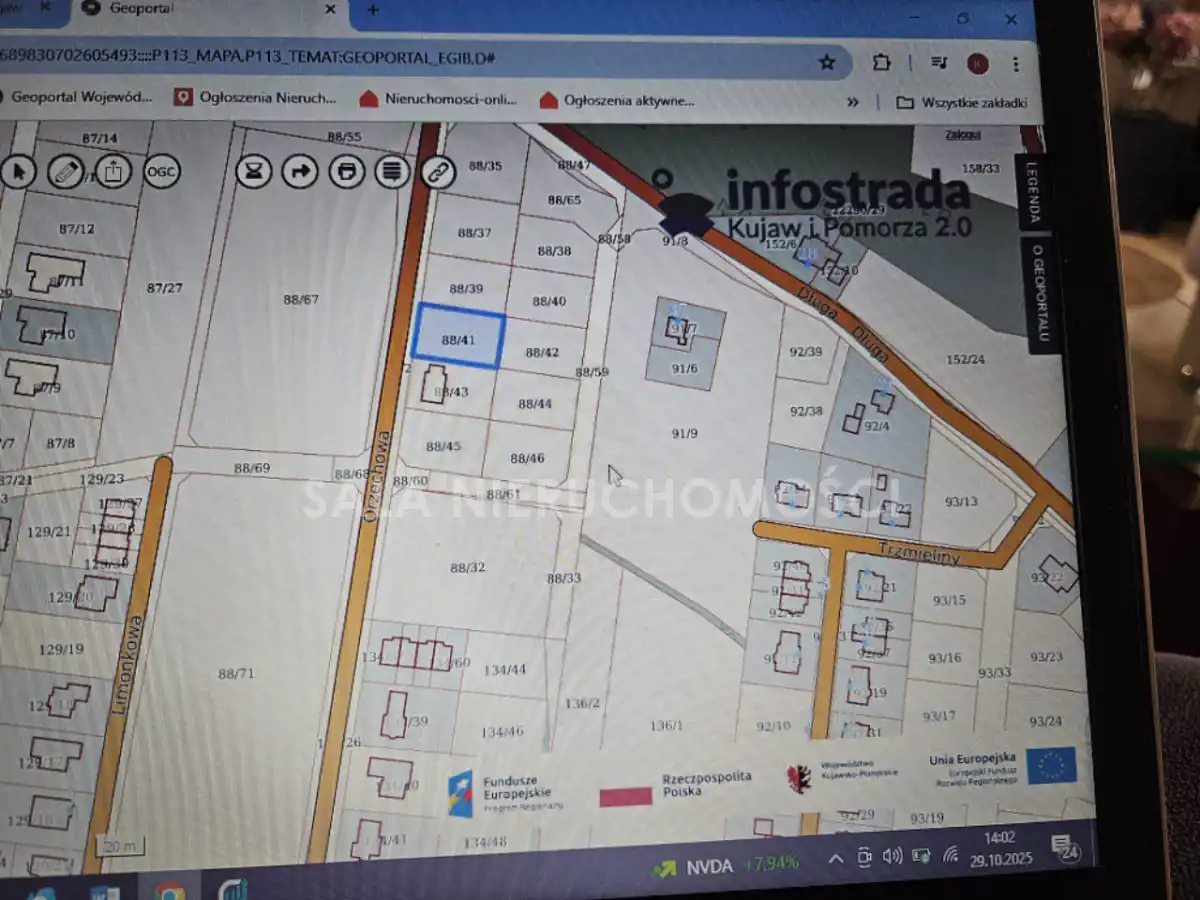Click the Zaloguj login link
This screenshot has width=1200, height=900.
coord(966,134)
